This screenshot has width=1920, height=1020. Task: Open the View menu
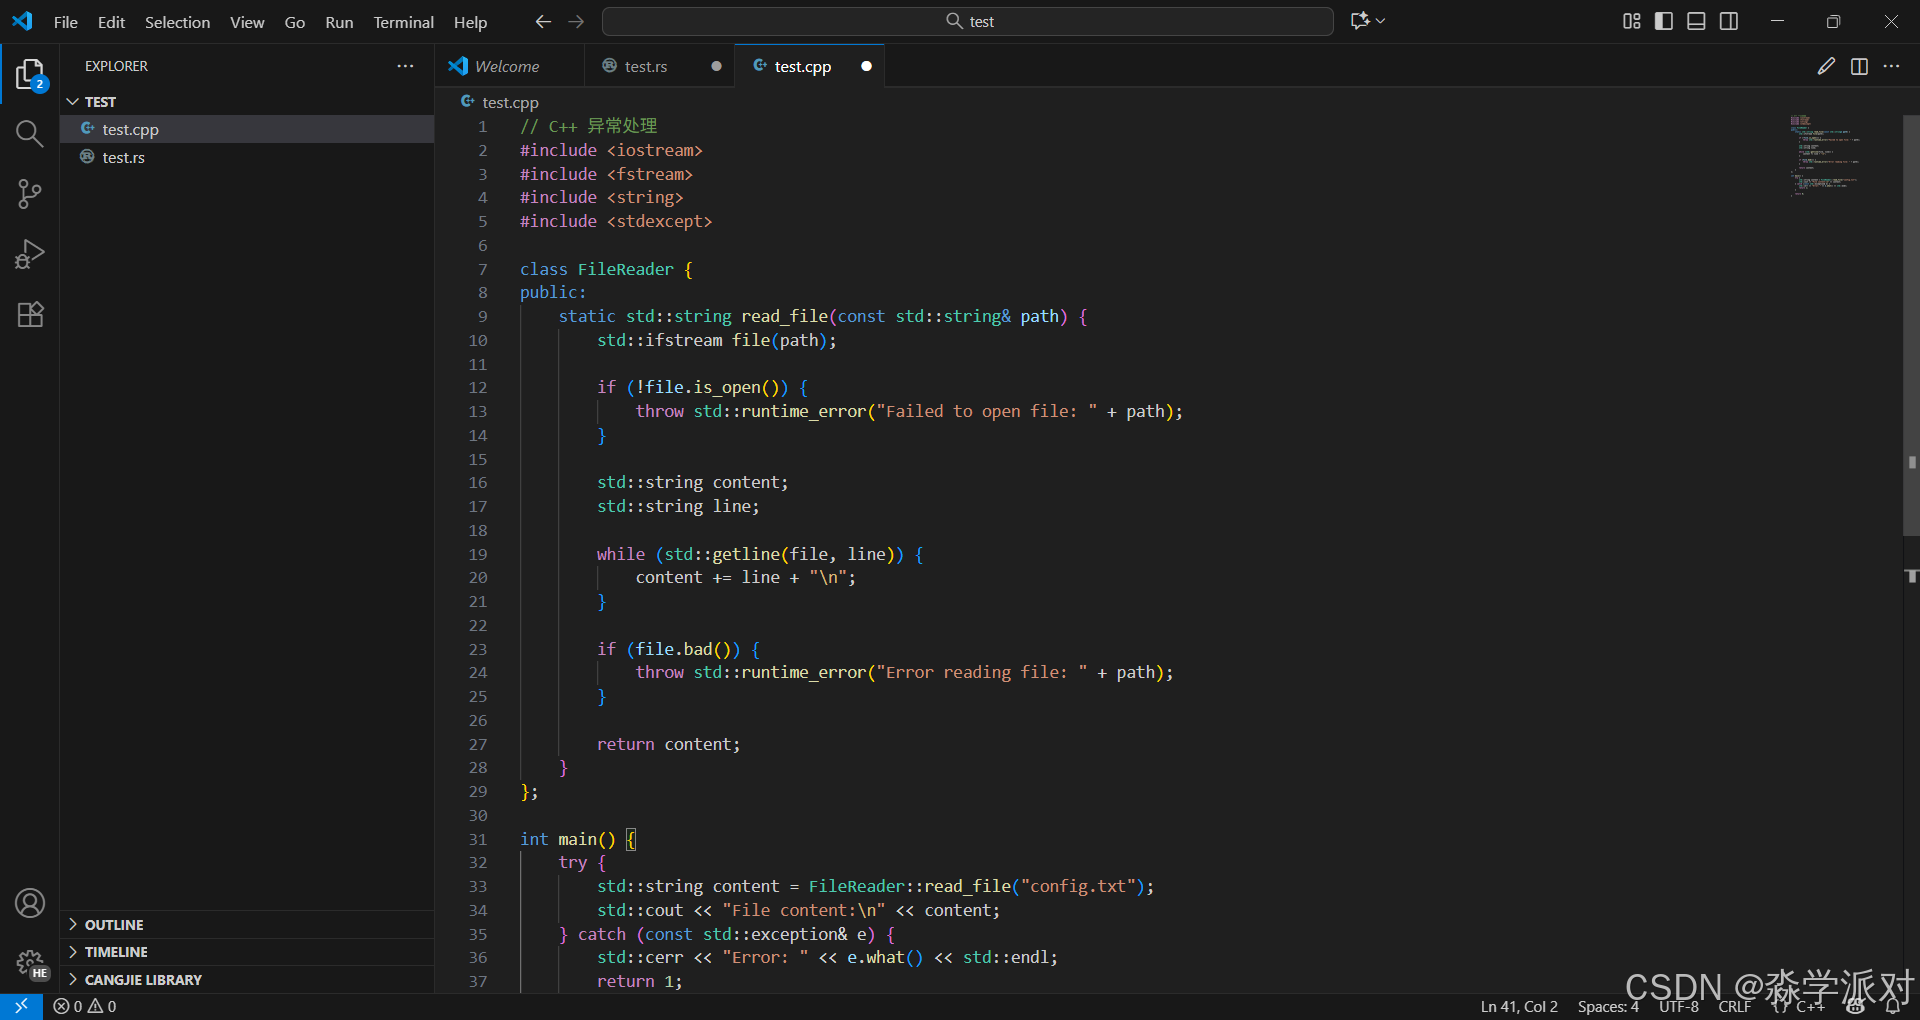[247, 22]
